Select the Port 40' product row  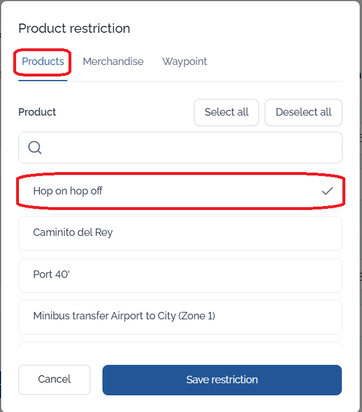pos(180,275)
